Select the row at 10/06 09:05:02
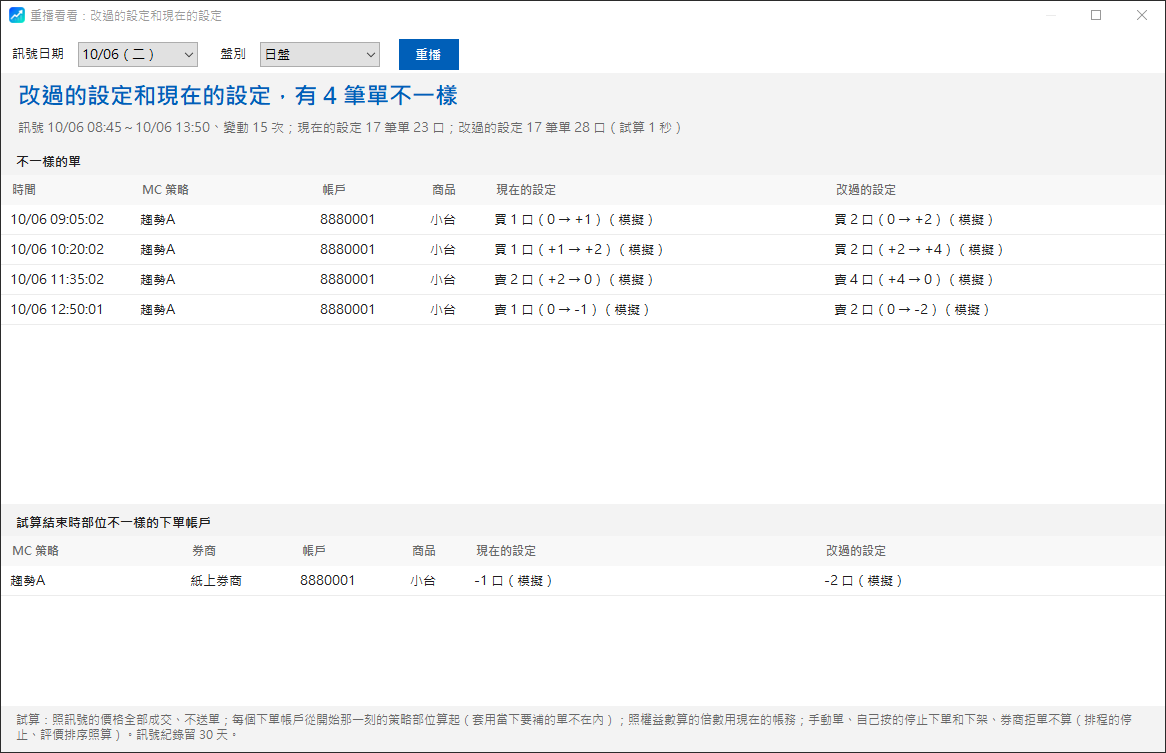 (583, 219)
